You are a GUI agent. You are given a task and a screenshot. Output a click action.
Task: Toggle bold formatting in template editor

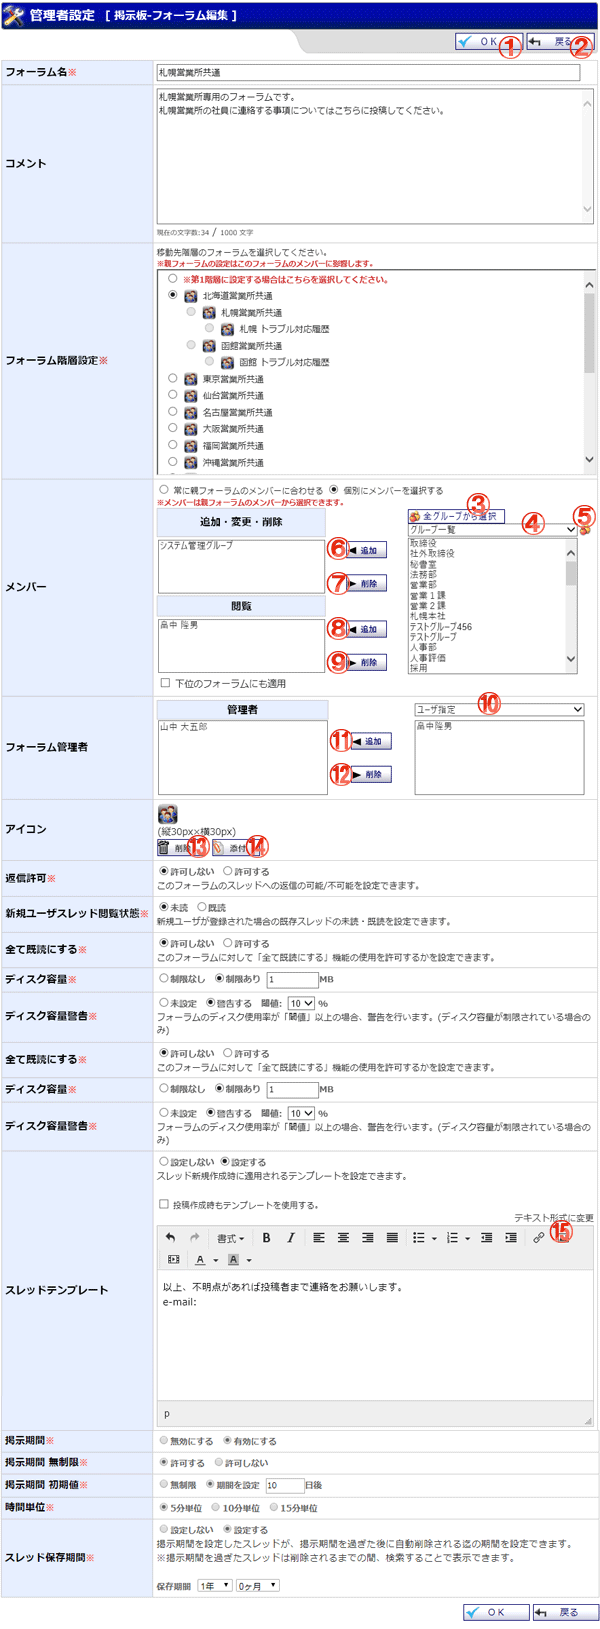coord(266,1238)
